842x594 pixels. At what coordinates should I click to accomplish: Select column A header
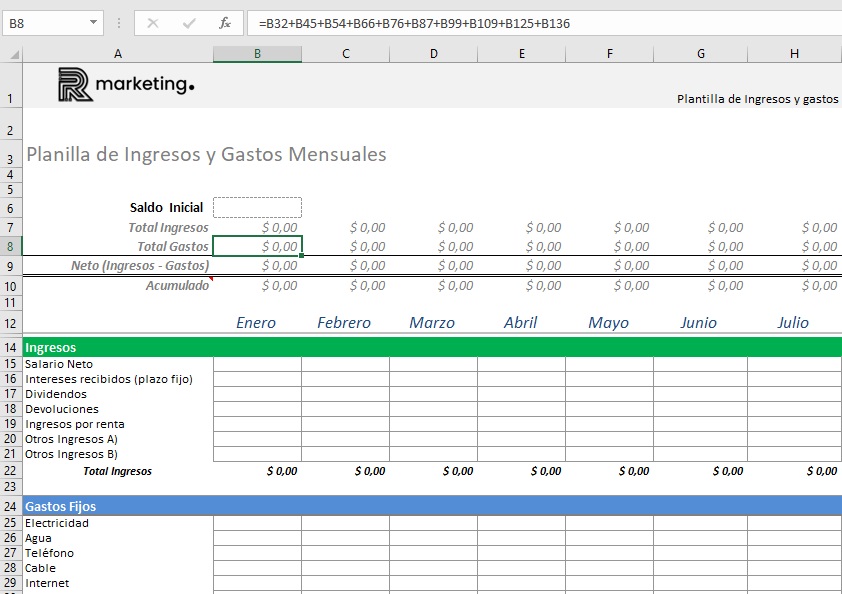pyautogui.click(x=118, y=54)
